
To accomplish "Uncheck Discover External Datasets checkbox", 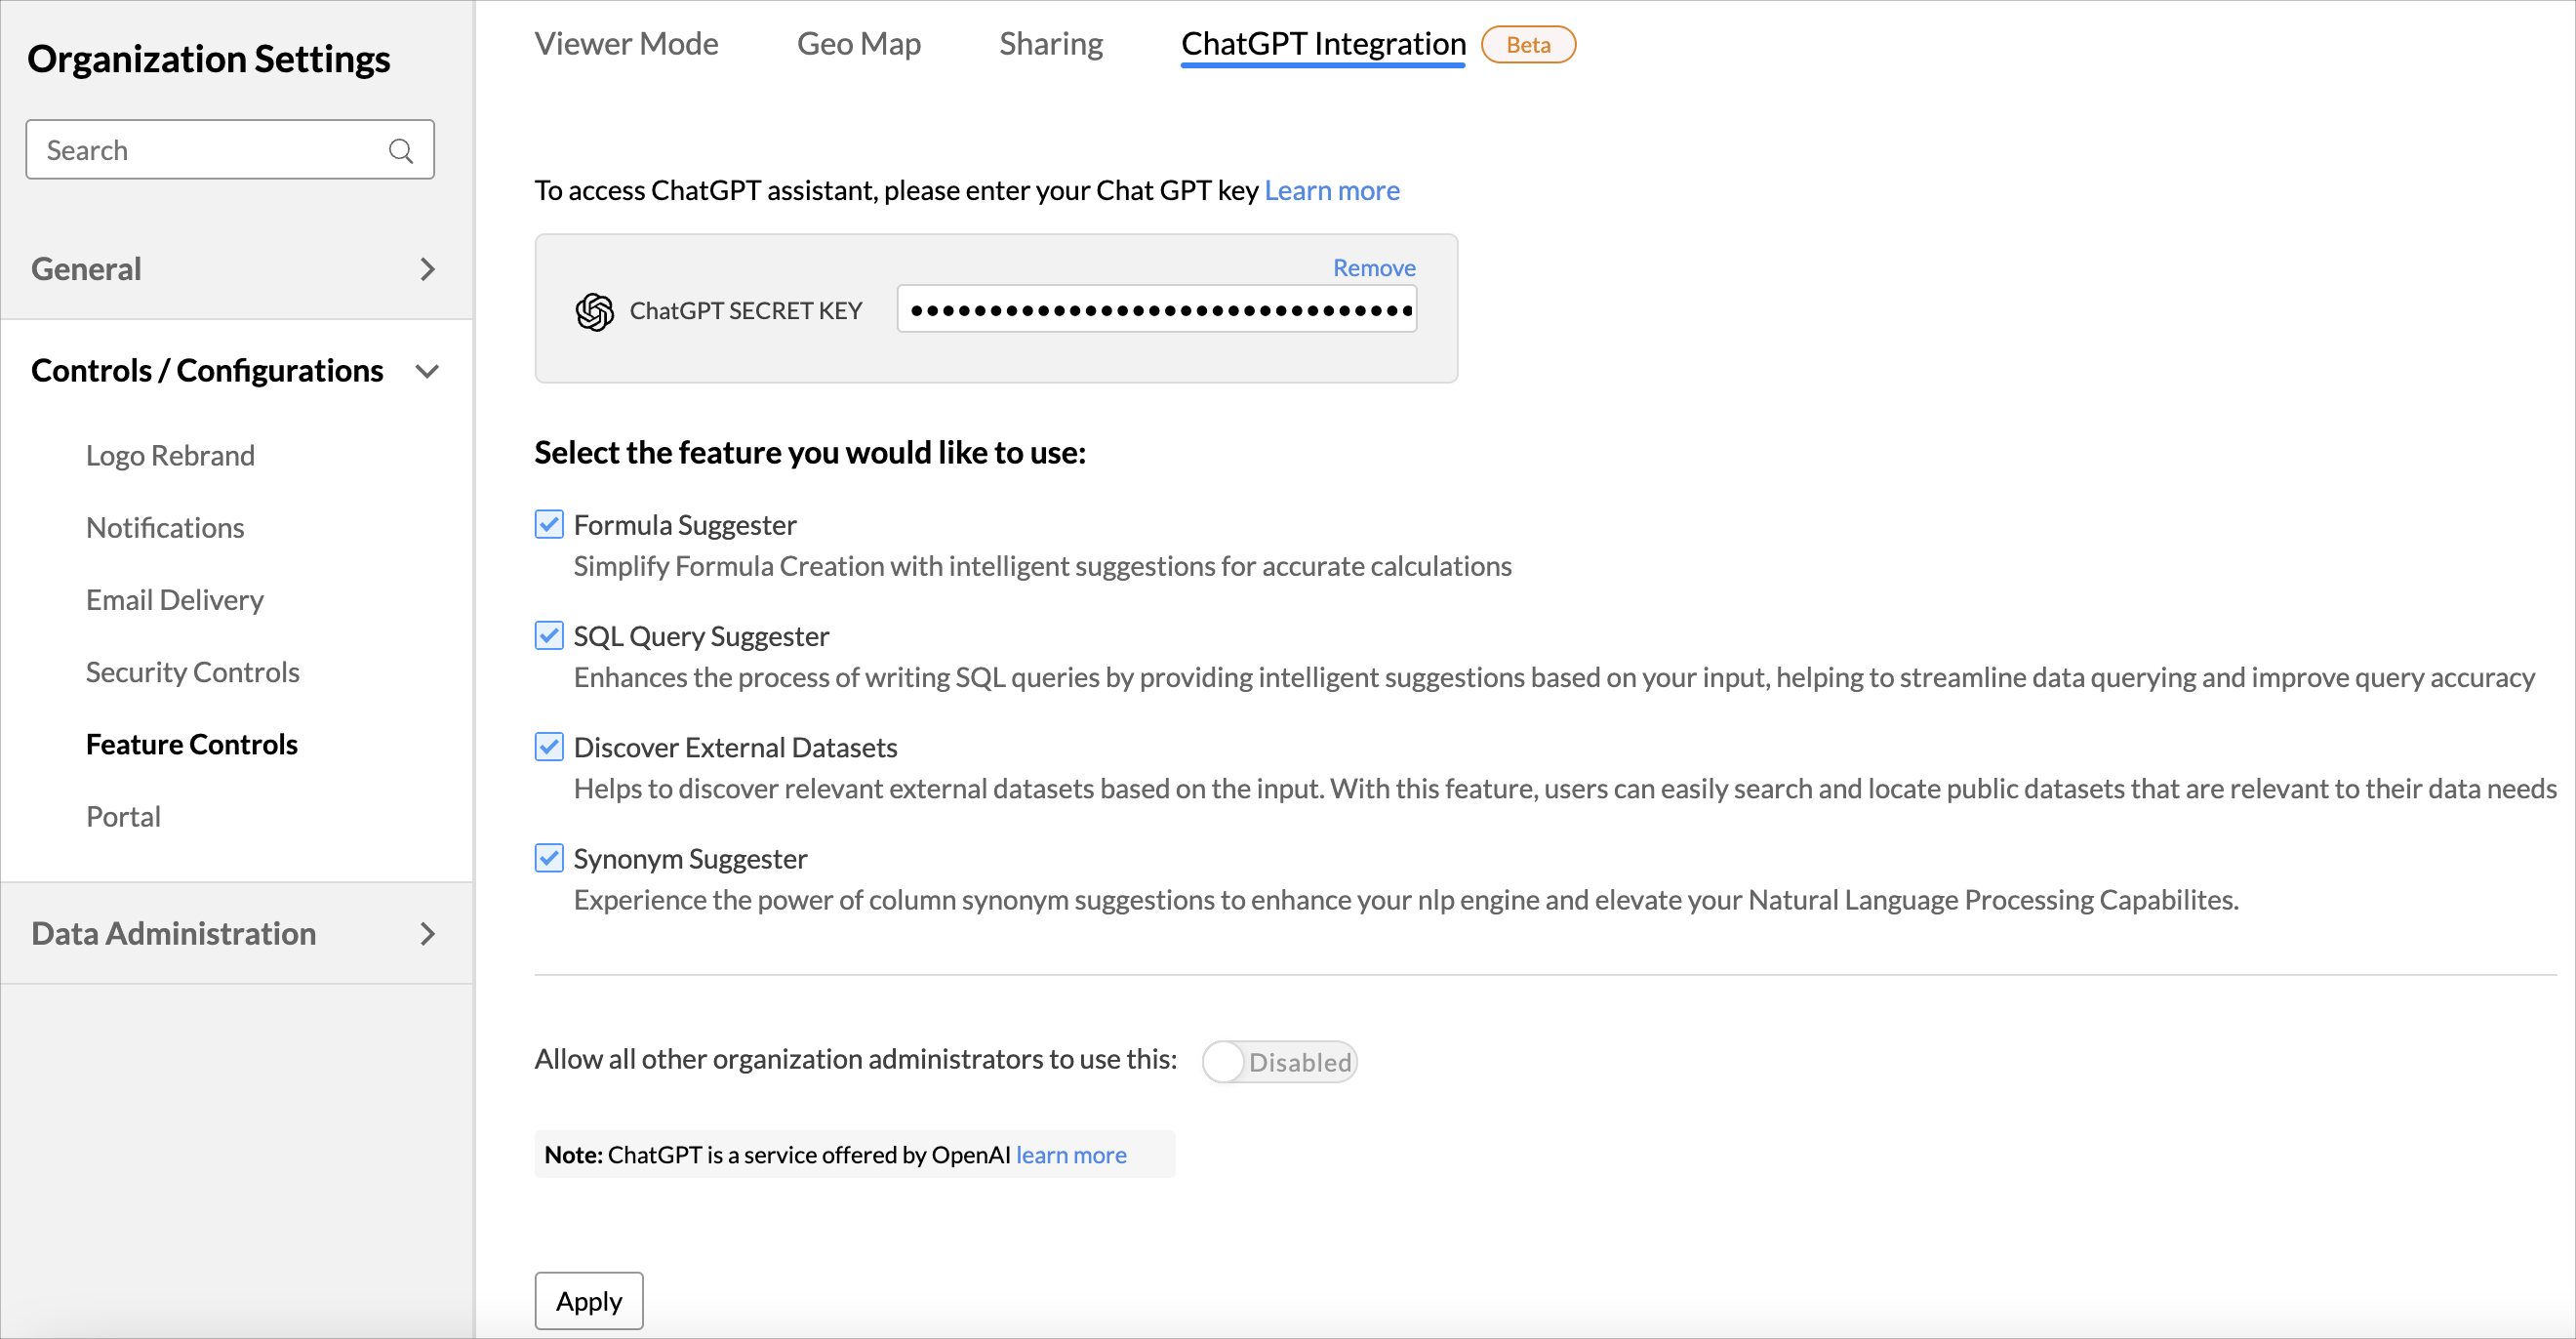I will (x=549, y=746).
